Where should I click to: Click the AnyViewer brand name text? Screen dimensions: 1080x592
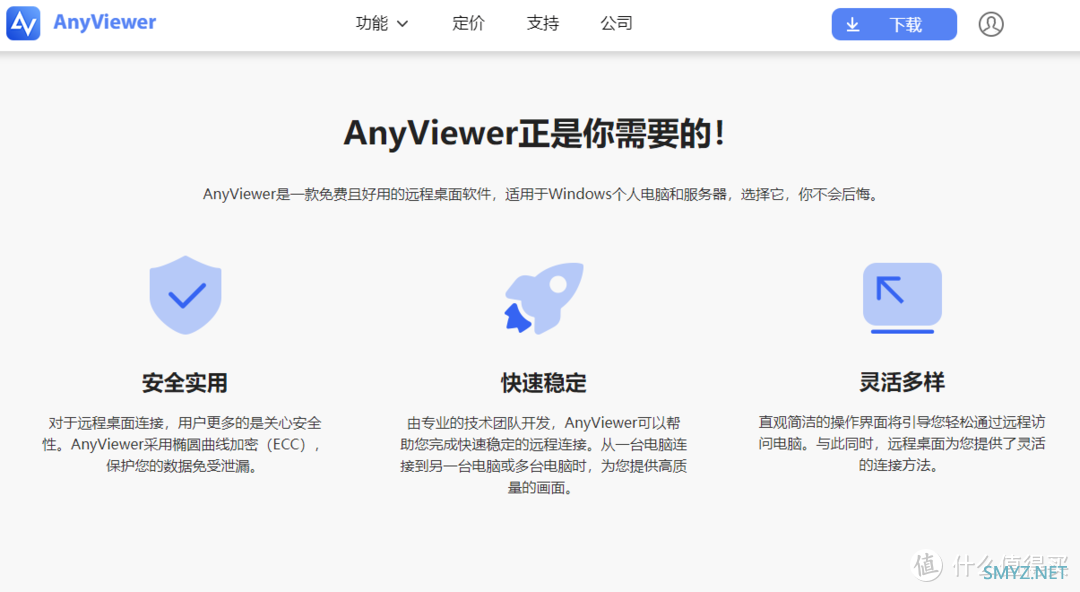pos(105,23)
